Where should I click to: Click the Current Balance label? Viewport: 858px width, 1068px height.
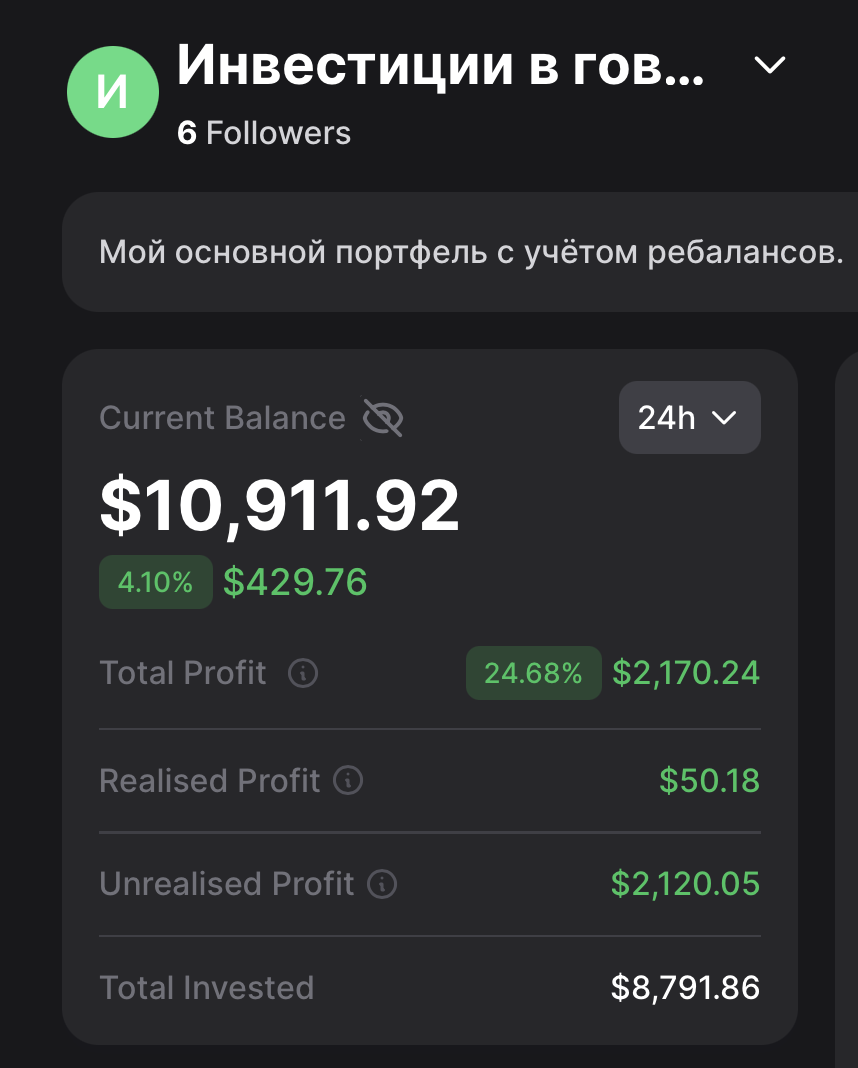coord(222,418)
